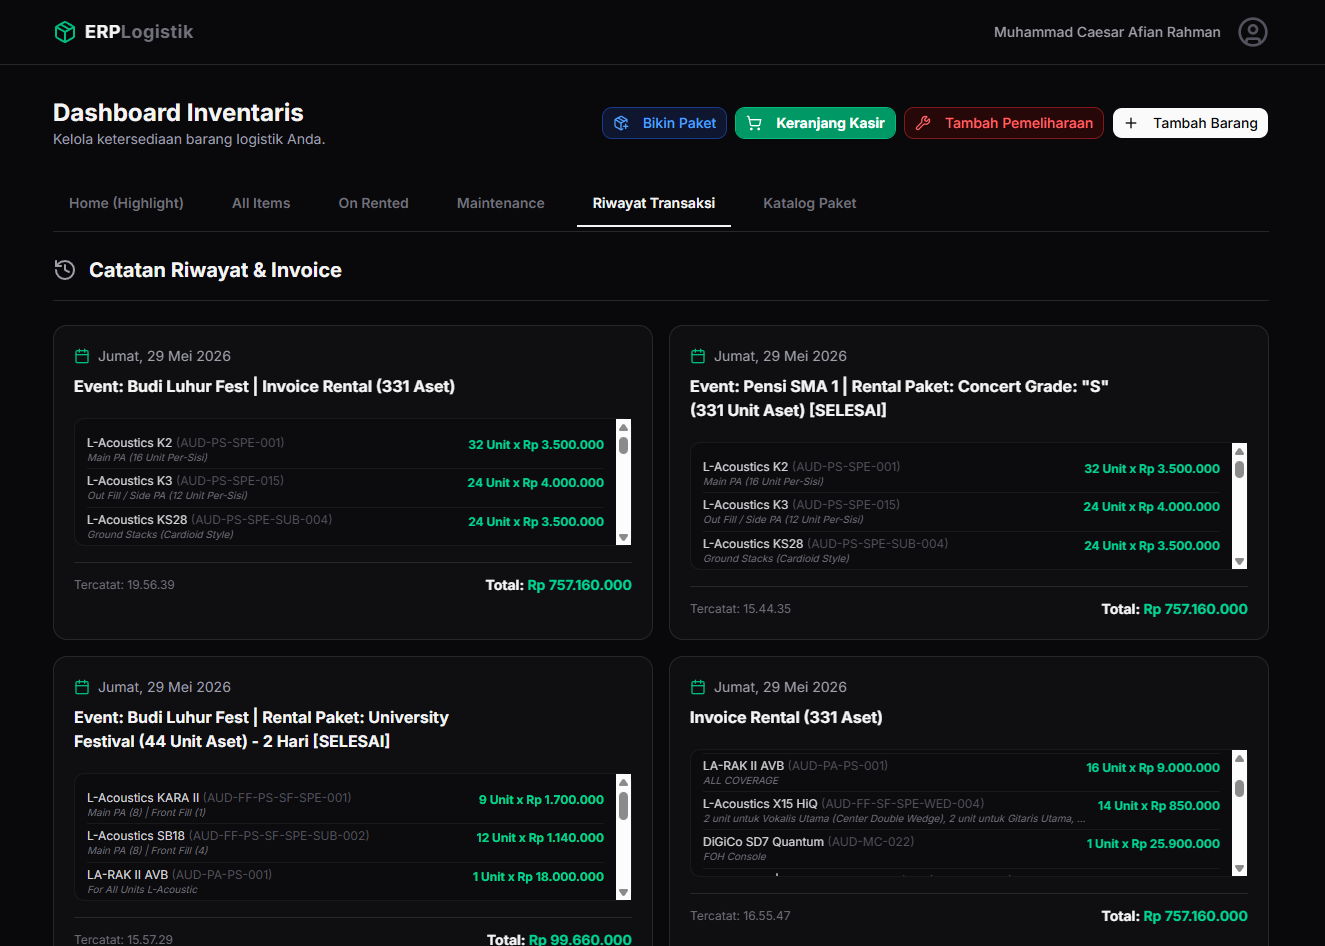Click total Rp 757.160.000 beside Tercatat: 19.56.39
Viewport: 1325px width, 946px height.
pyautogui.click(x=579, y=585)
